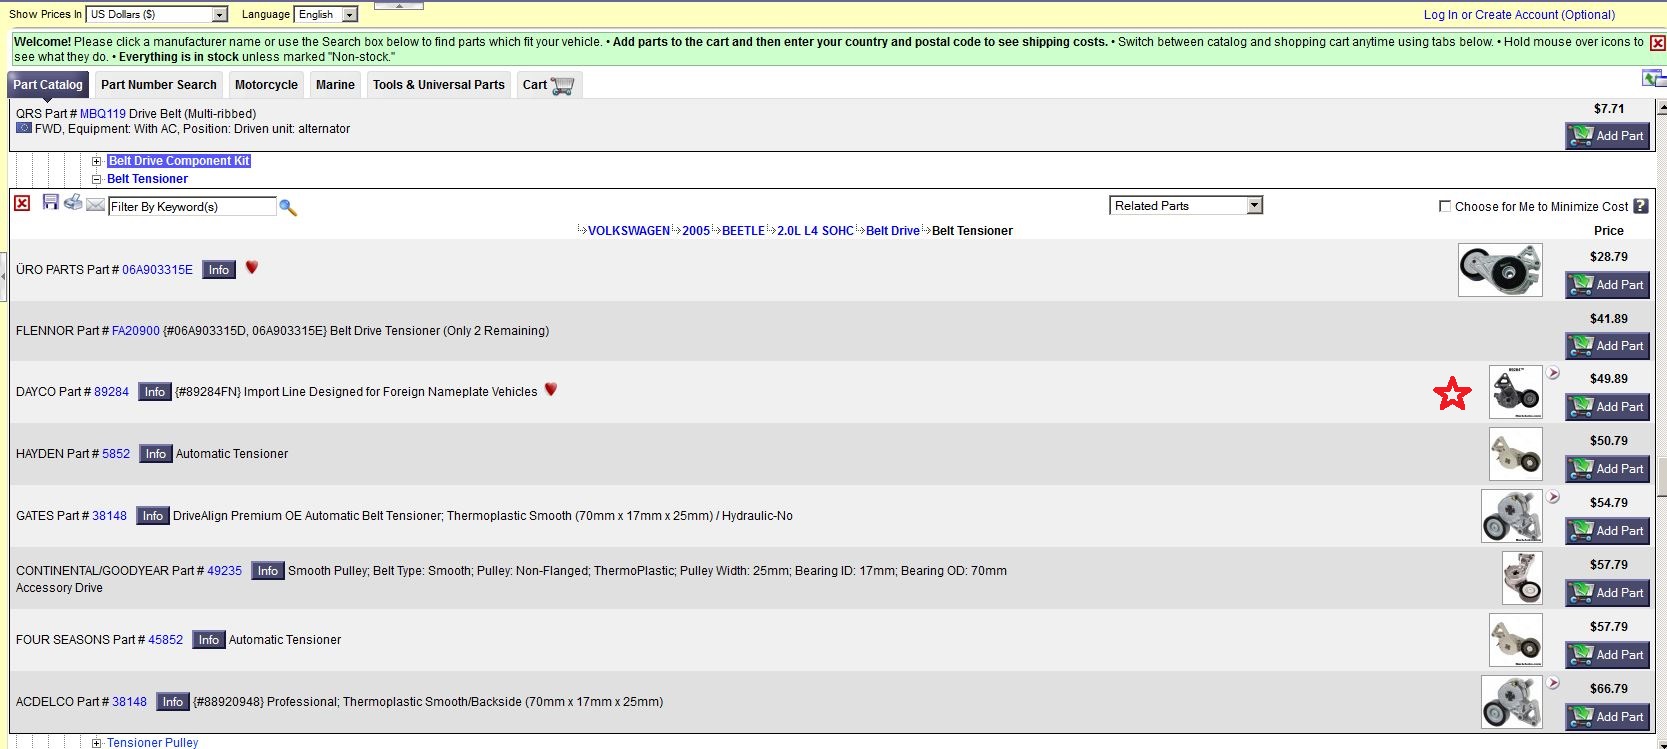This screenshot has width=1667, height=749.
Task: Click Log In or Create Account link
Action: click(x=1519, y=14)
